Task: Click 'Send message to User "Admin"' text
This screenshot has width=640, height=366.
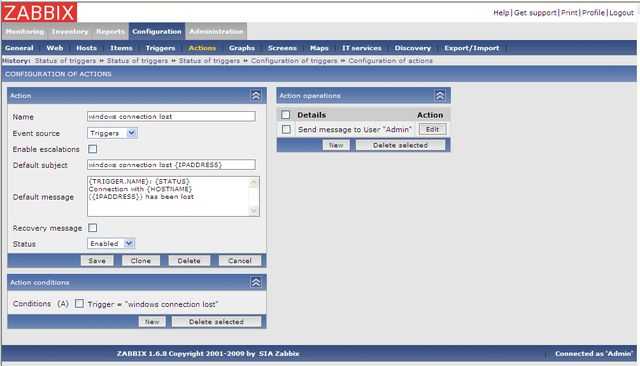Action: [355, 129]
